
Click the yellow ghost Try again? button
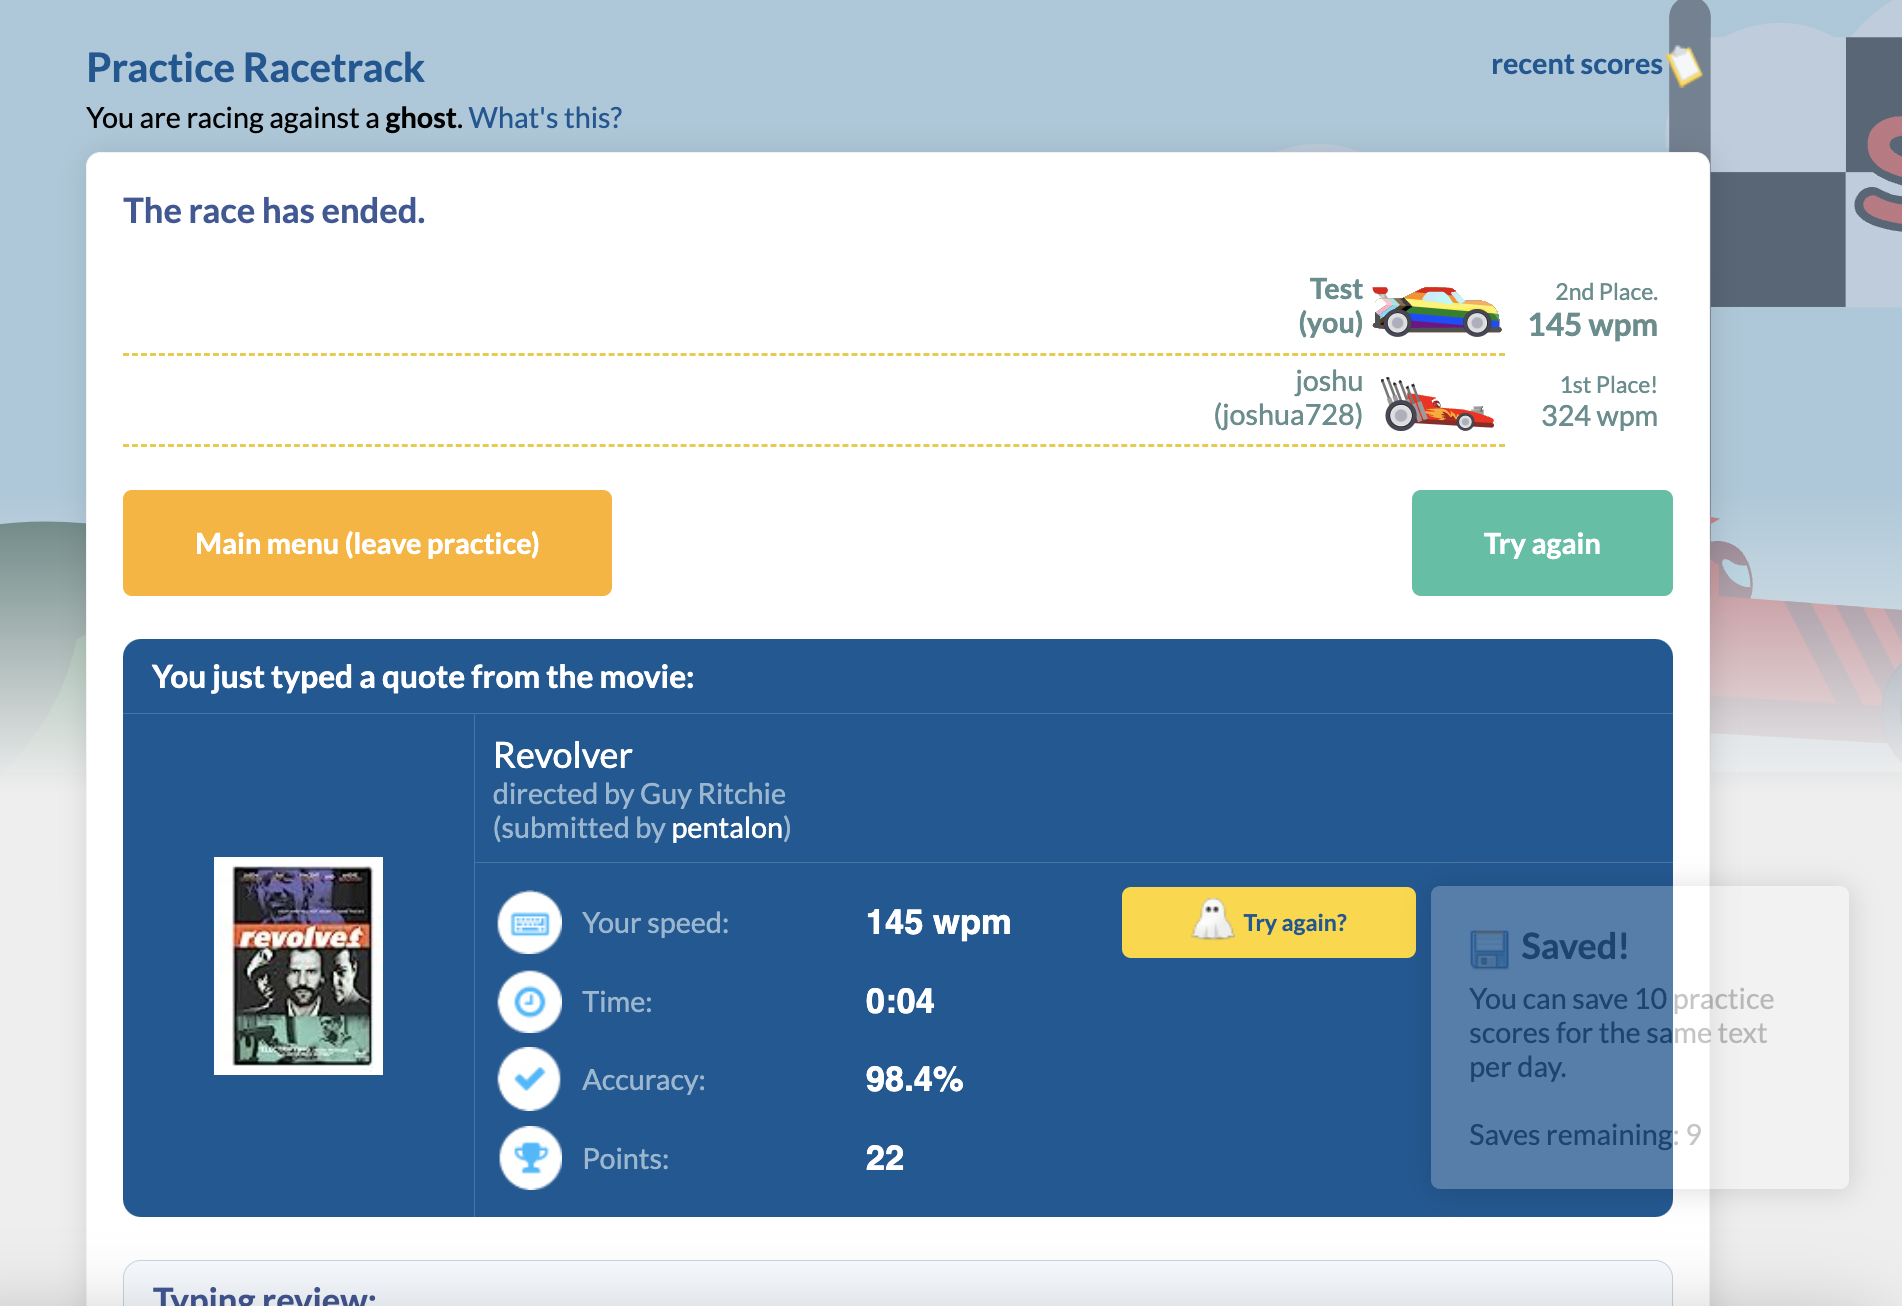pos(1268,922)
